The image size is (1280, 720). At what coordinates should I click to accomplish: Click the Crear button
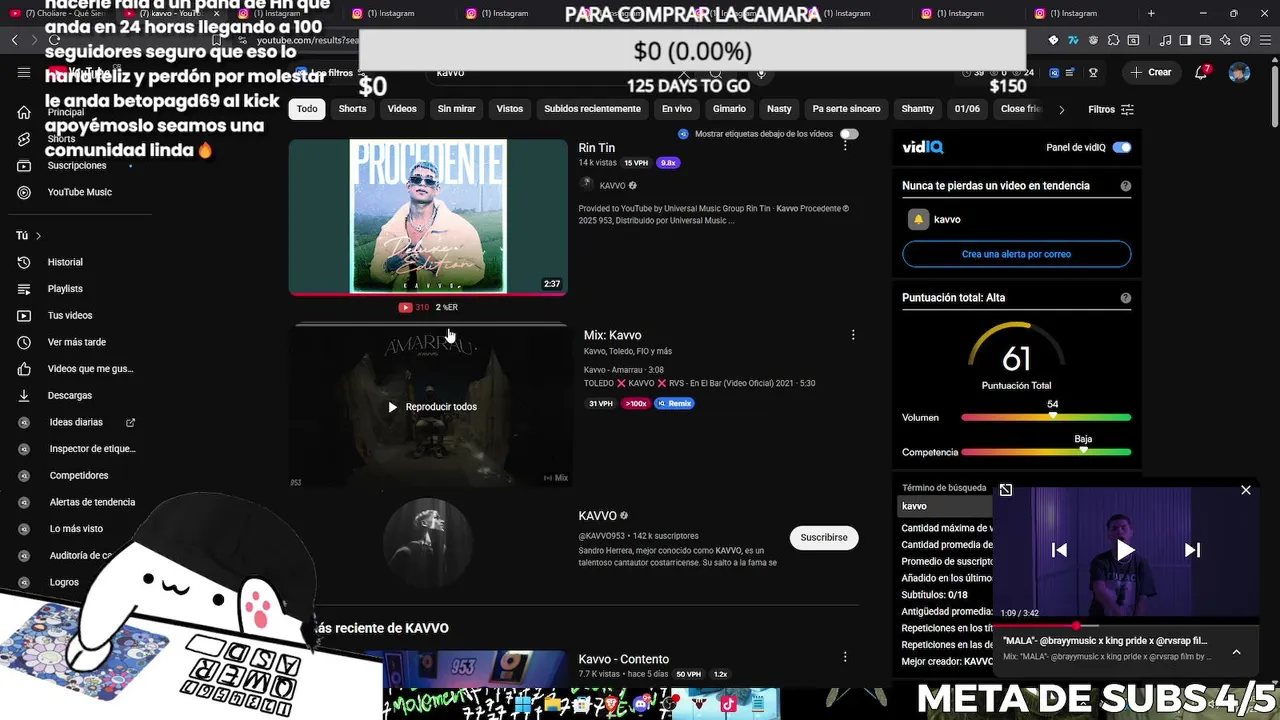[x=1150, y=72]
